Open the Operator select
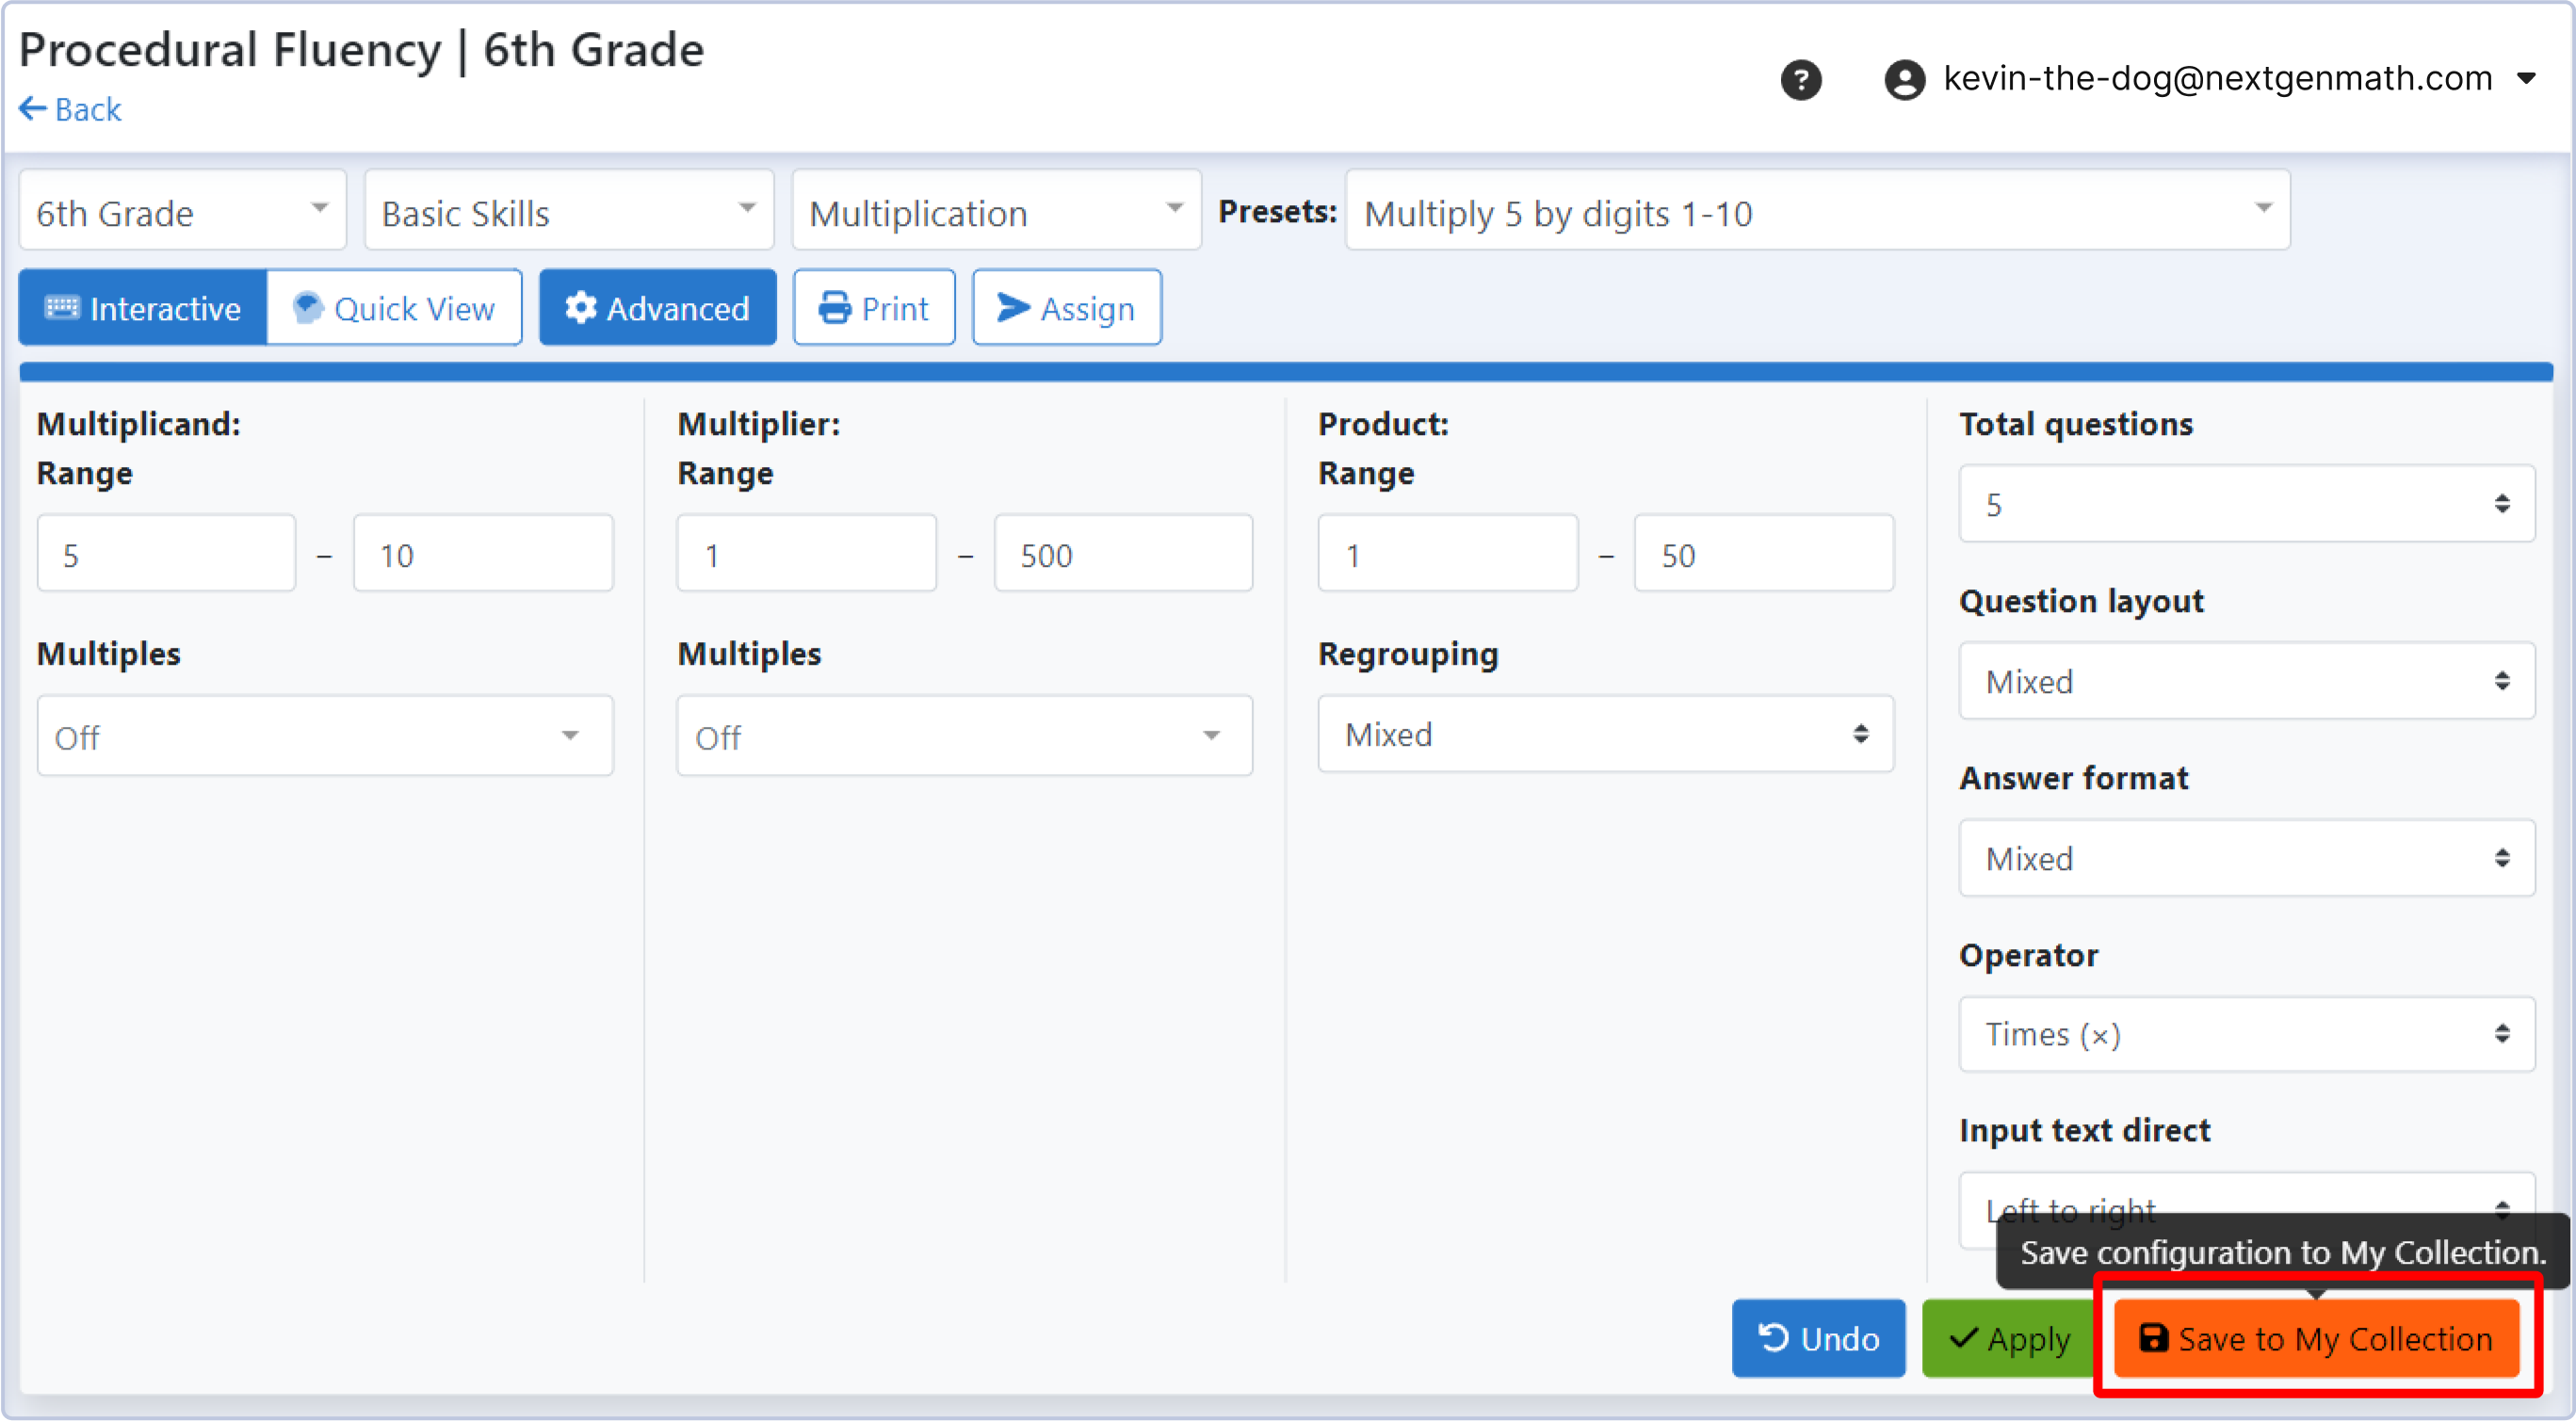The height and width of the screenshot is (1421, 2576). [2247, 1034]
